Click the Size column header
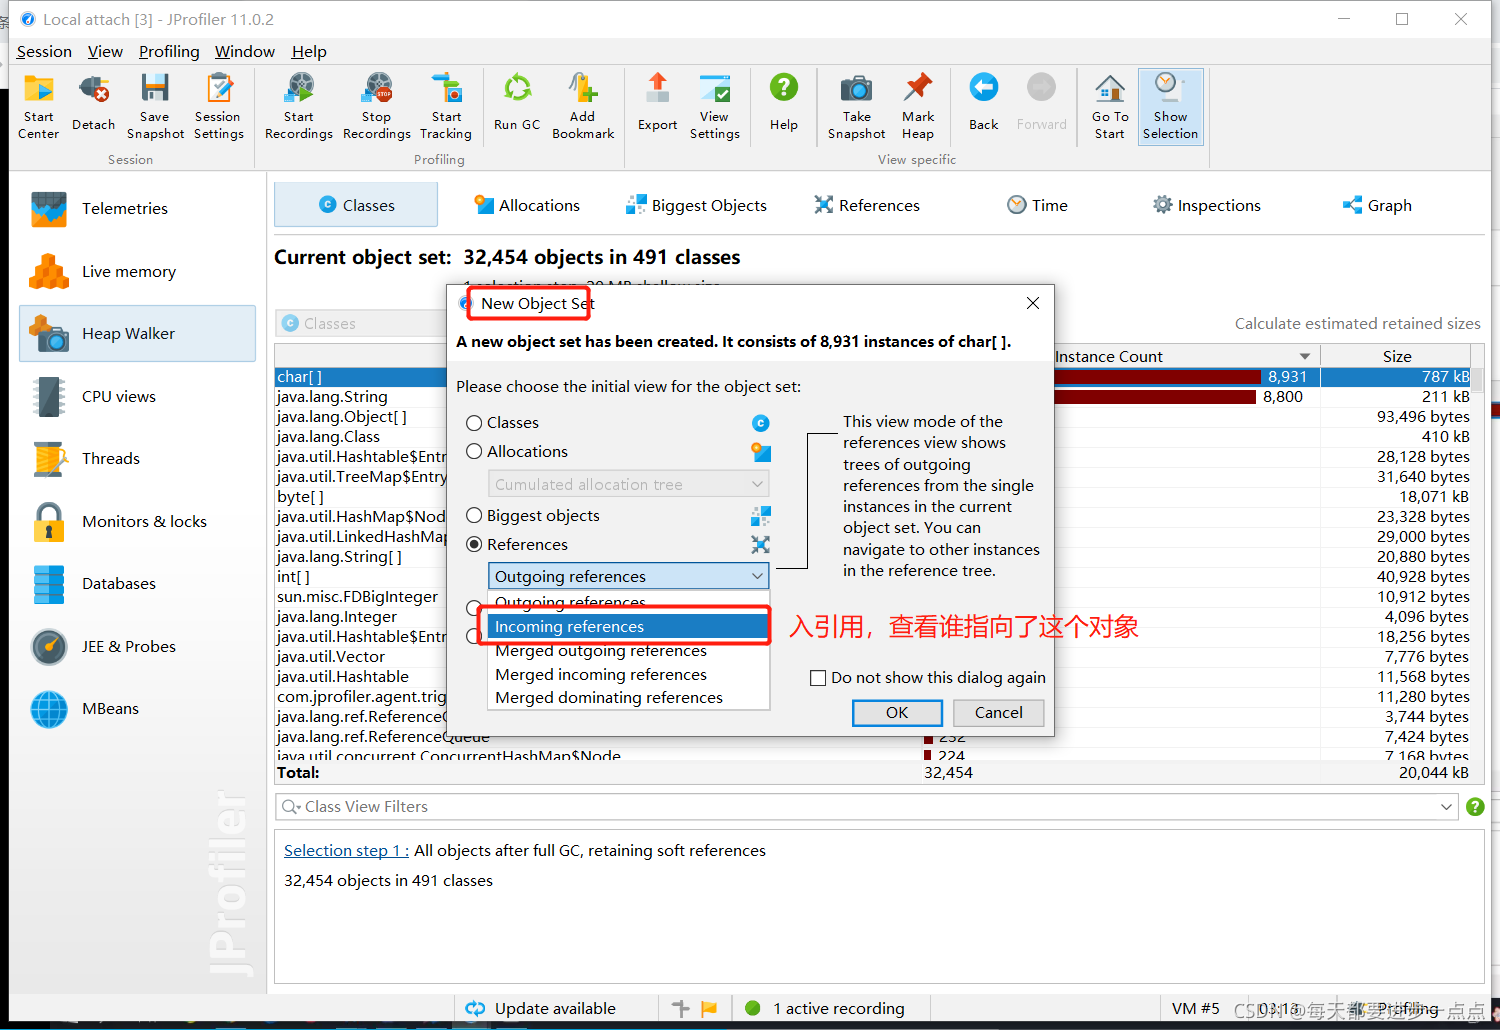The width and height of the screenshot is (1500, 1030). pos(1396,356)
